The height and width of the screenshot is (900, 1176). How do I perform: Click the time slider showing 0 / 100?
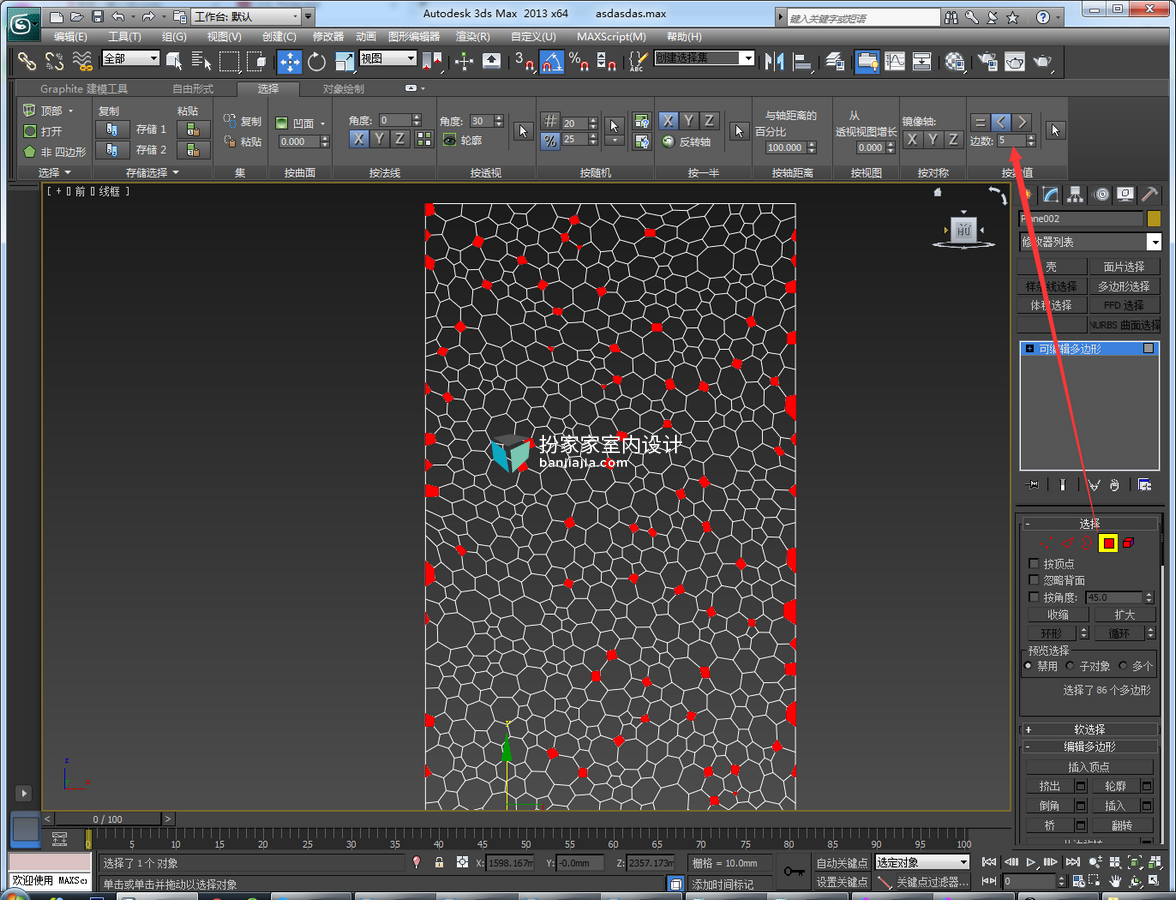point(108,819)
